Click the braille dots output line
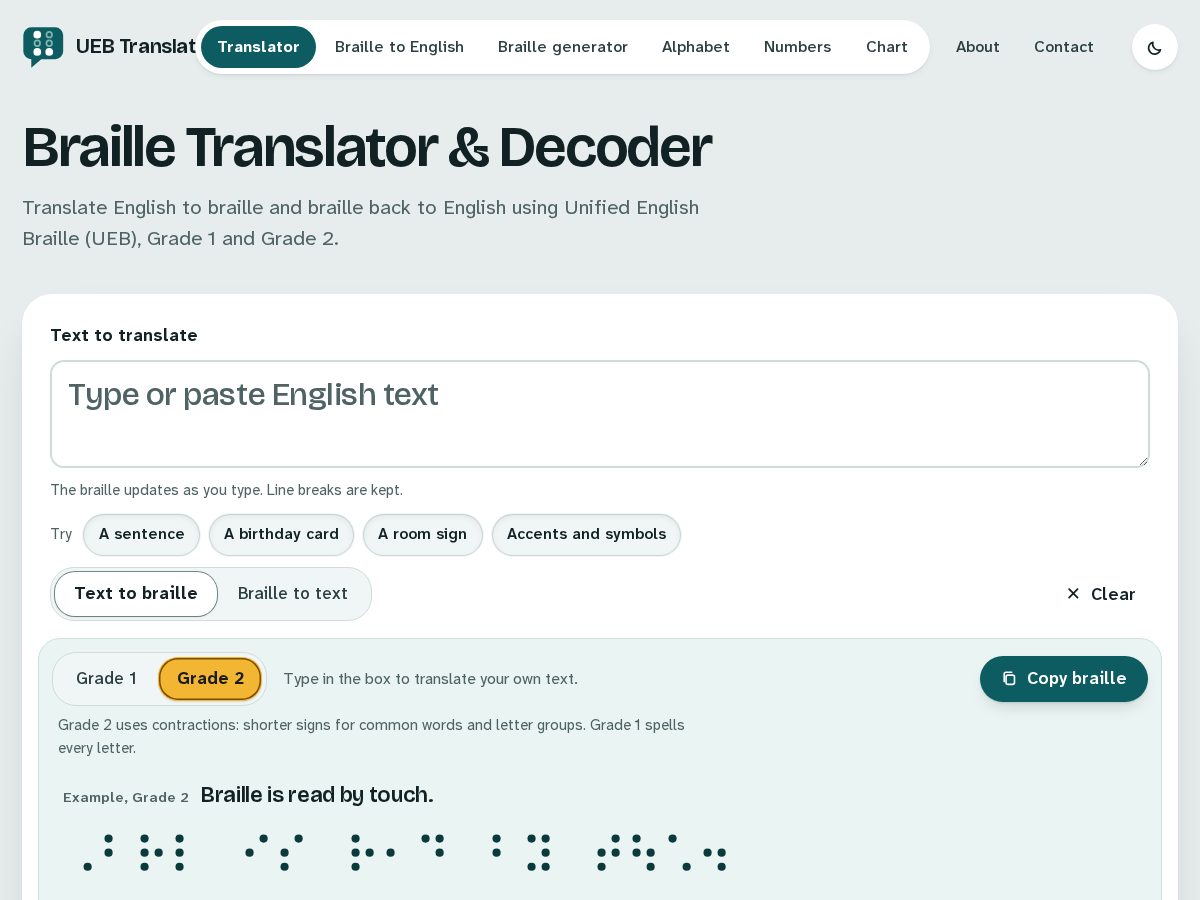This screenshot has height=900, width=1200. [404, 853]
